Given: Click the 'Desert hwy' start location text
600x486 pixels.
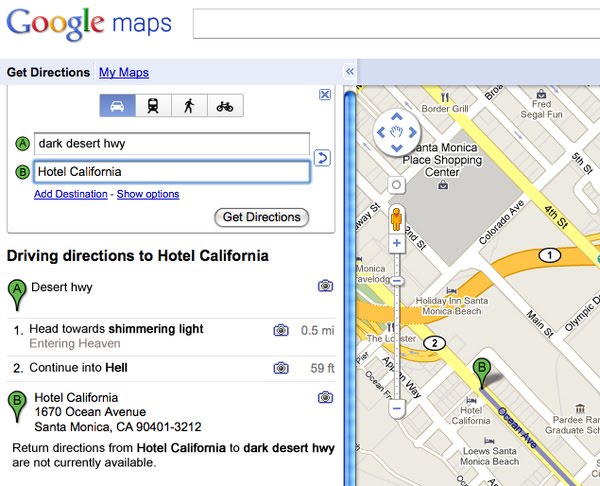Looking at the screenshot, I should point(62,287).
